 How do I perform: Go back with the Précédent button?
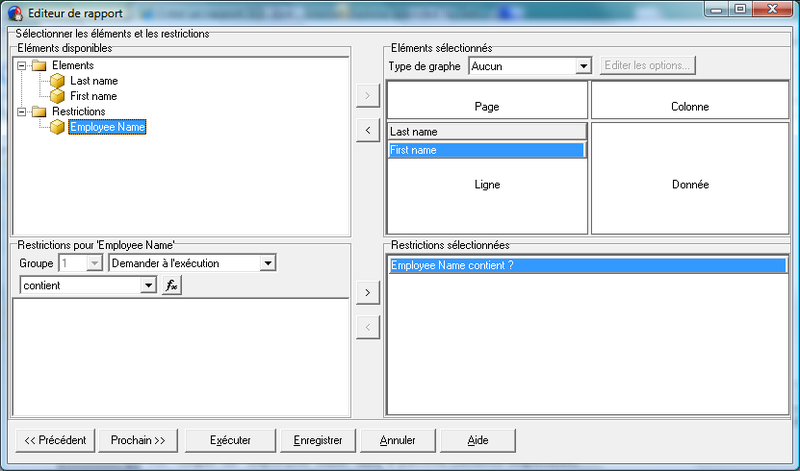click(x=55, y=440)
